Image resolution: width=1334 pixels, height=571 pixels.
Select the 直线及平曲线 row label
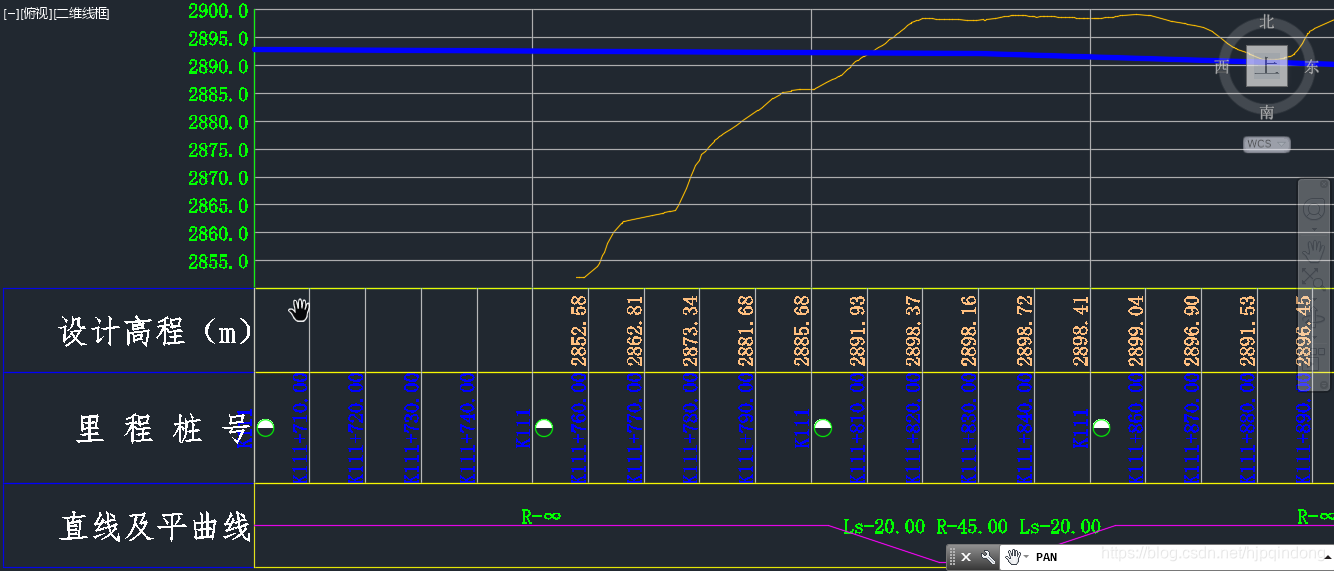click(x=155, y=526)
